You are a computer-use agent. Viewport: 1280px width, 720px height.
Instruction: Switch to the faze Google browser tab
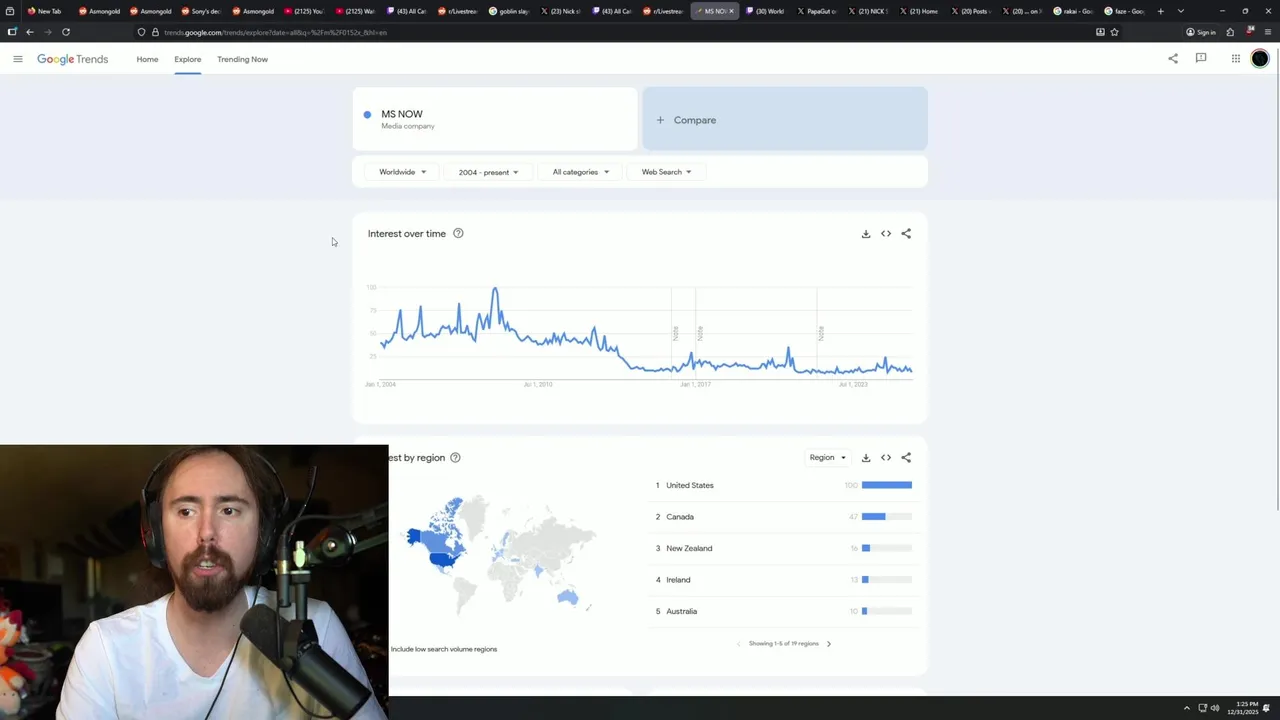tap(1124, 11)
